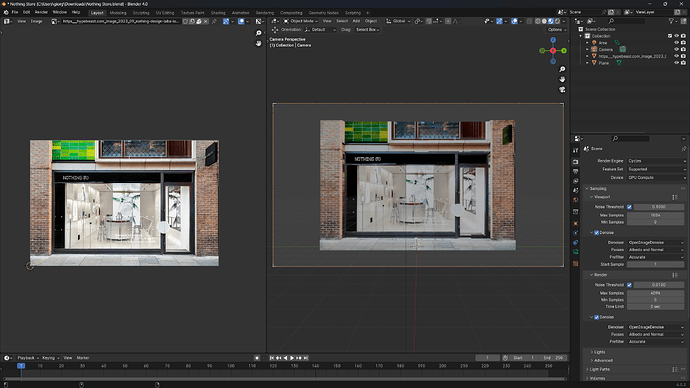690x388 pixels.
Task: Toggle camera view icon in 3D viewport
Action: point(562,90)
